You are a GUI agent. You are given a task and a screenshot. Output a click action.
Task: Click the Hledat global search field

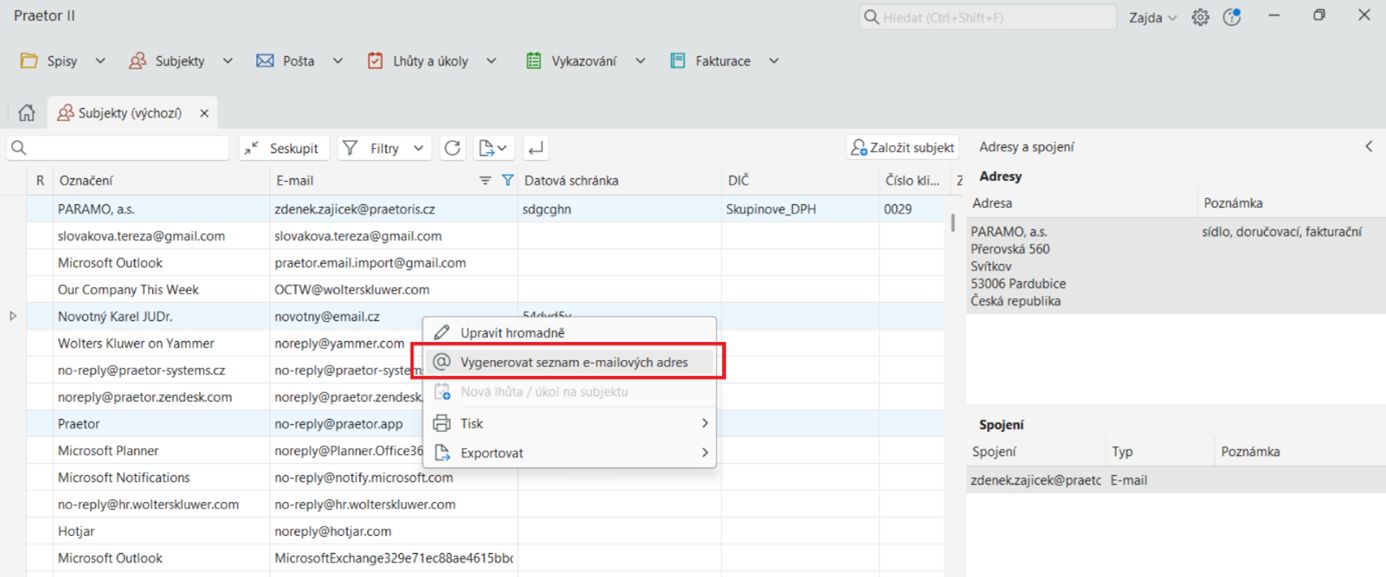(987, 17)
